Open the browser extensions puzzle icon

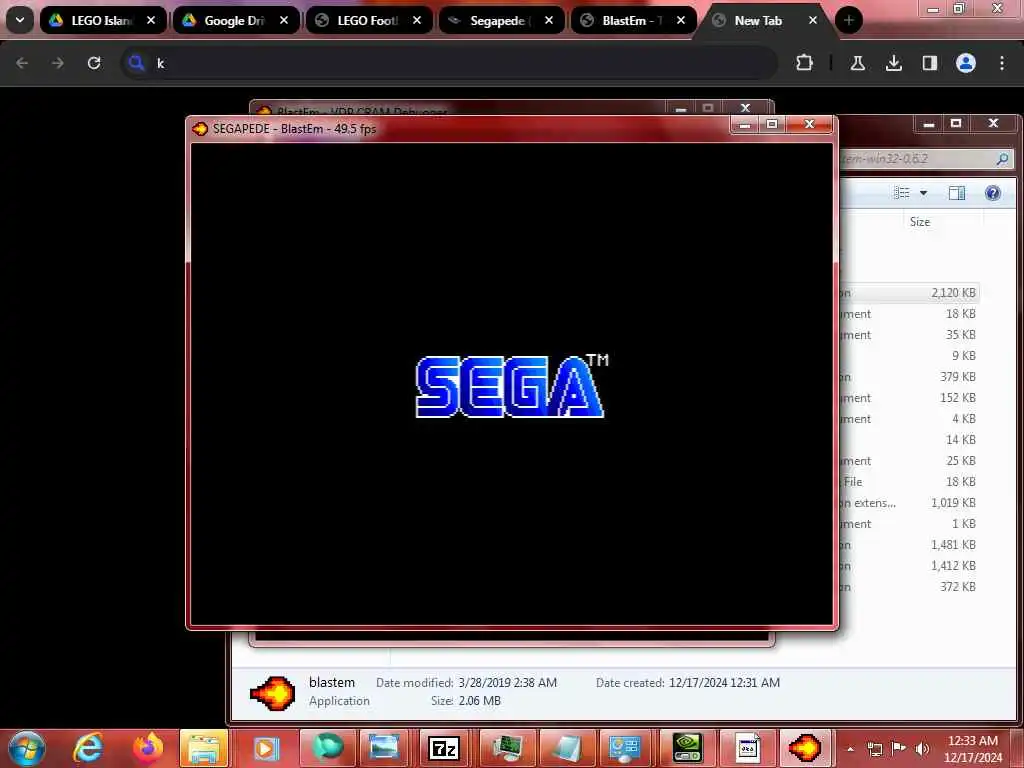coord(805,63)
